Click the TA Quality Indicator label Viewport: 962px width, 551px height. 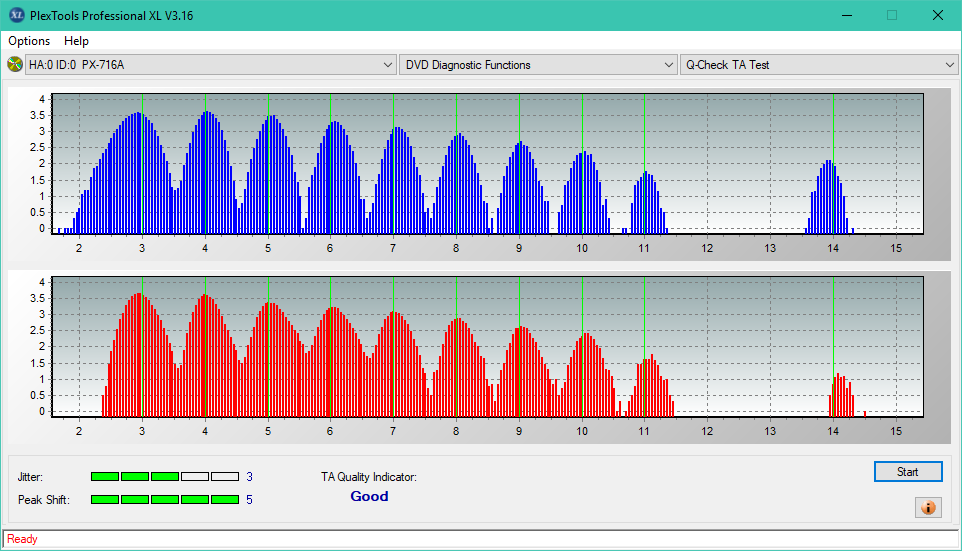(369, 477)
